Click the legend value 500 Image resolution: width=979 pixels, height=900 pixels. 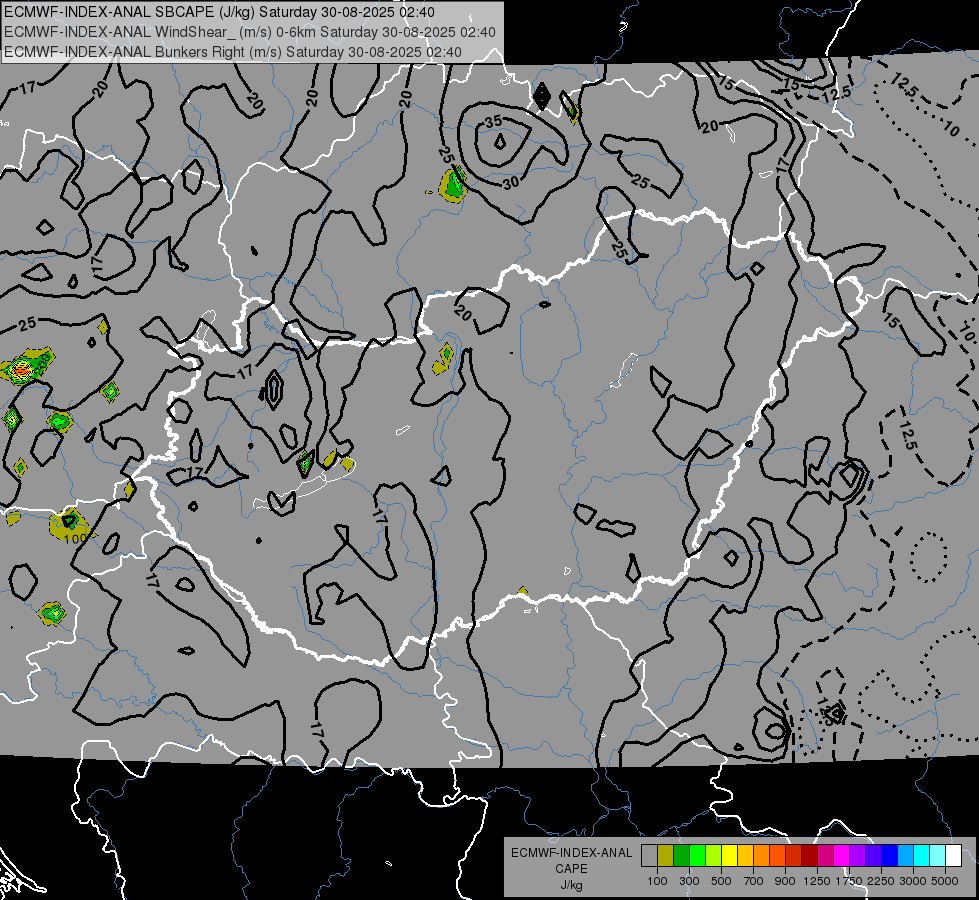(x=721, y=881)
